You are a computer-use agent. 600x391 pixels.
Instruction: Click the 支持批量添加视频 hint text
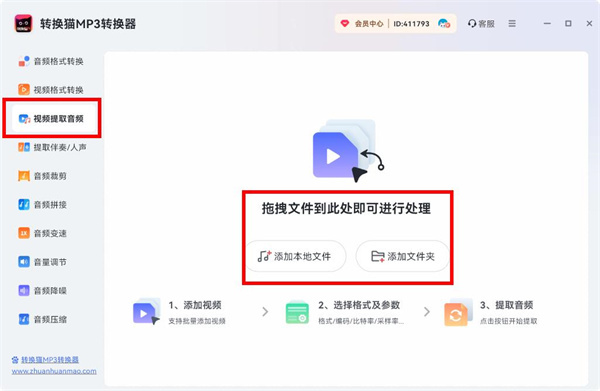(x=197, y=321)
